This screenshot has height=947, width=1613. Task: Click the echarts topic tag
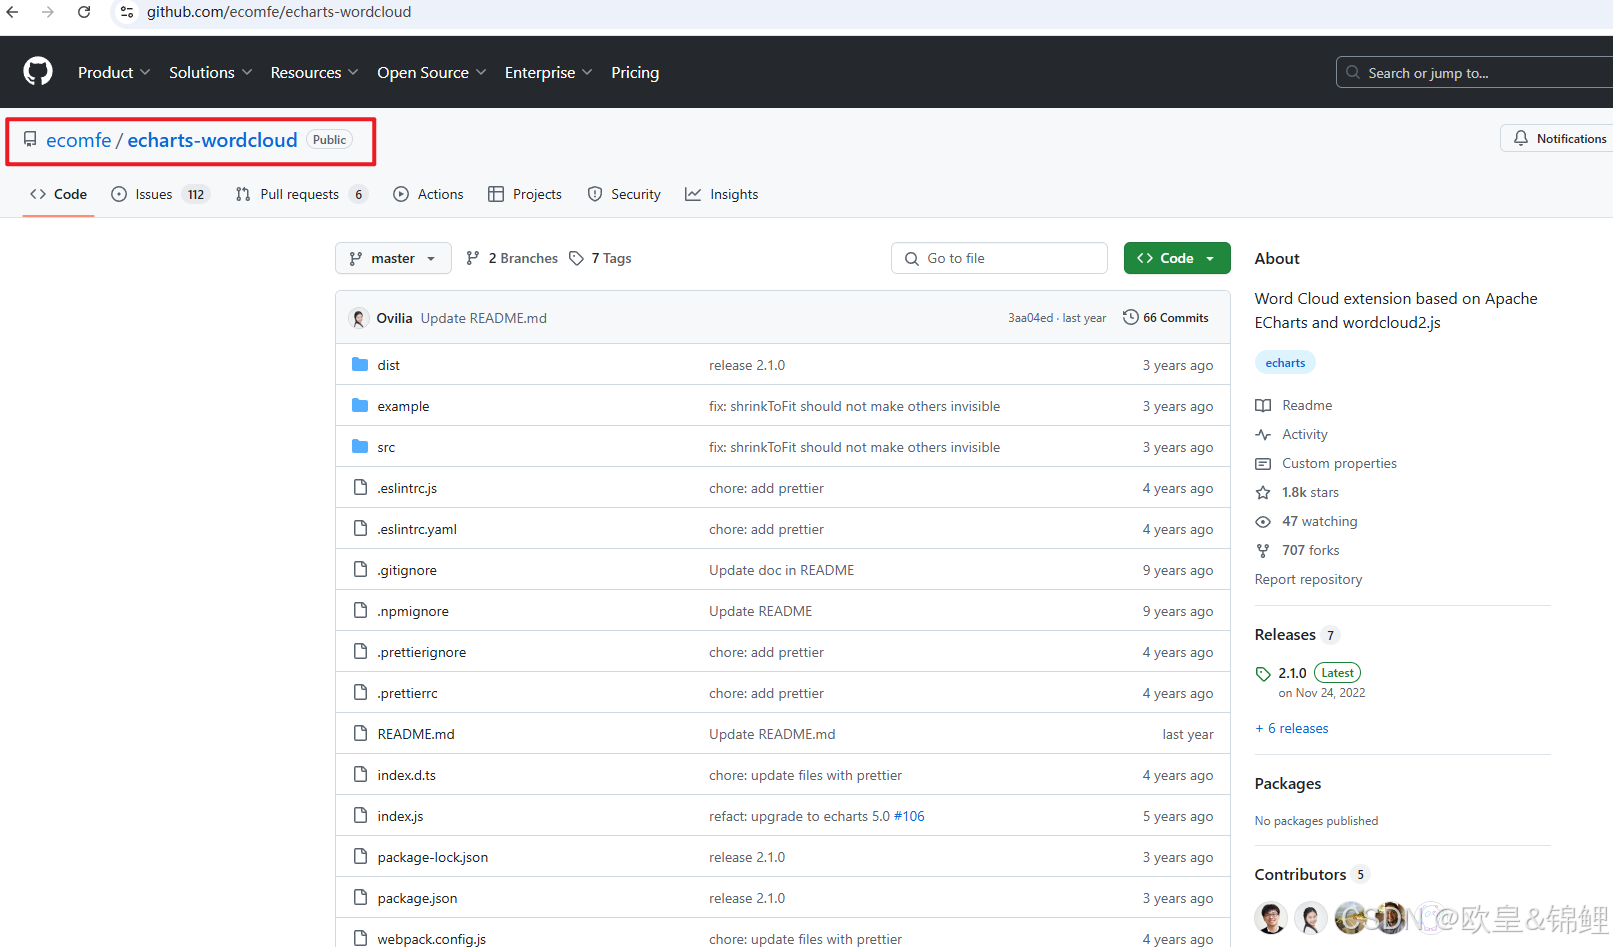coord(1285,363)
